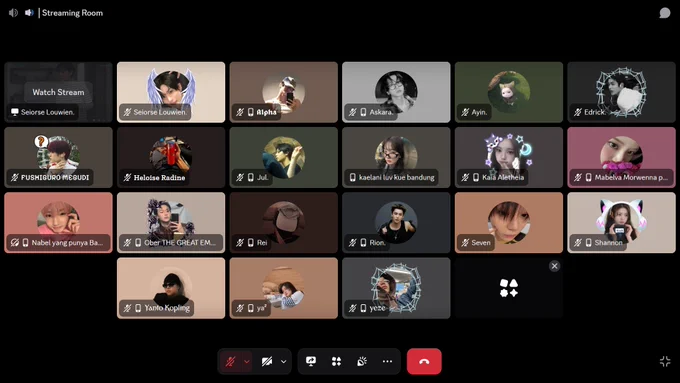Select Heloise Radine's participant tile
Viewport: 680px width, 383px height.
point(171,157)
